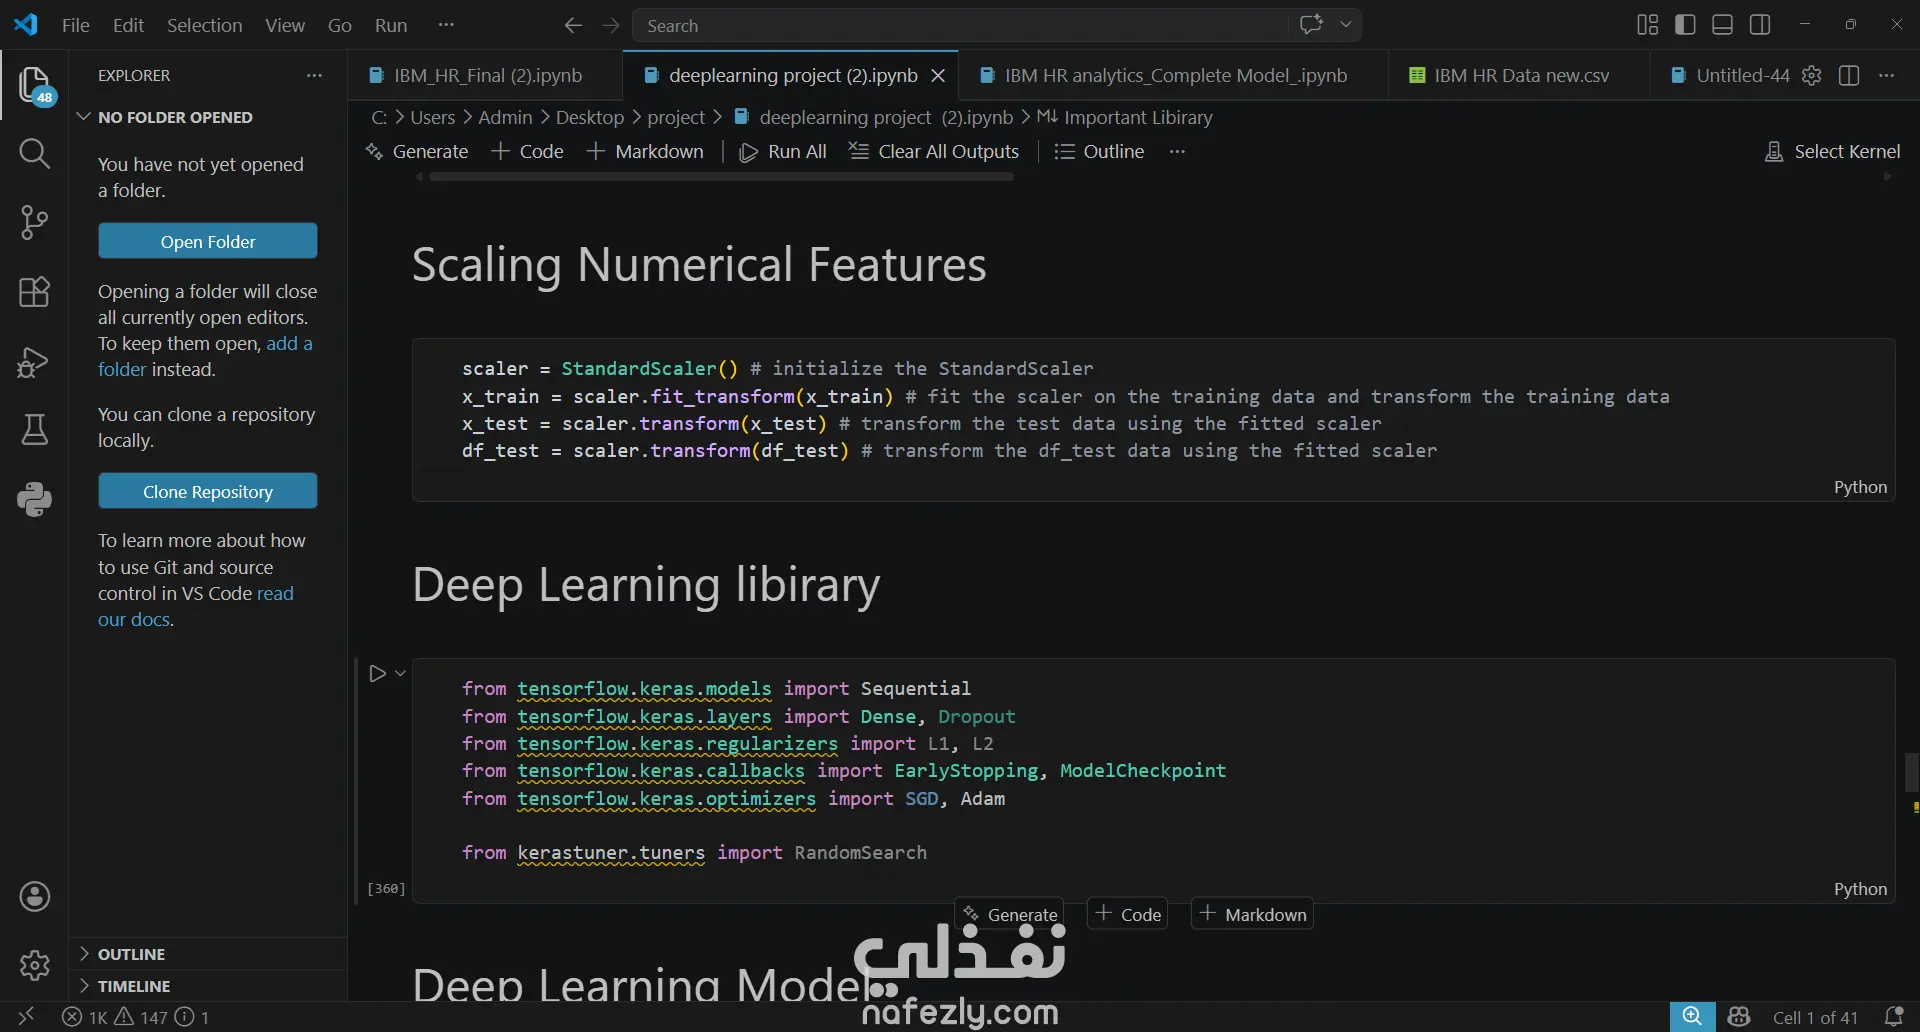Open the Extensions view
The width and height of the screenshot is (1920, 1032).
pos(34,292)
